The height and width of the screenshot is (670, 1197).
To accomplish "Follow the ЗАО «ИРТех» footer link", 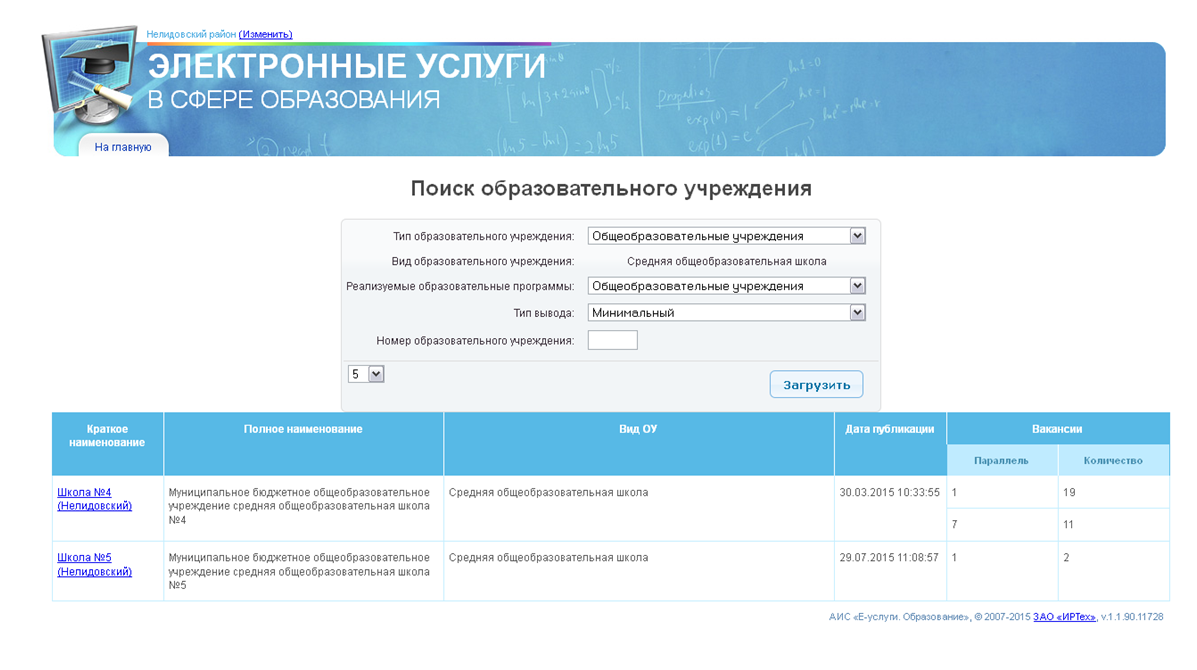I will coord(1064,617).
